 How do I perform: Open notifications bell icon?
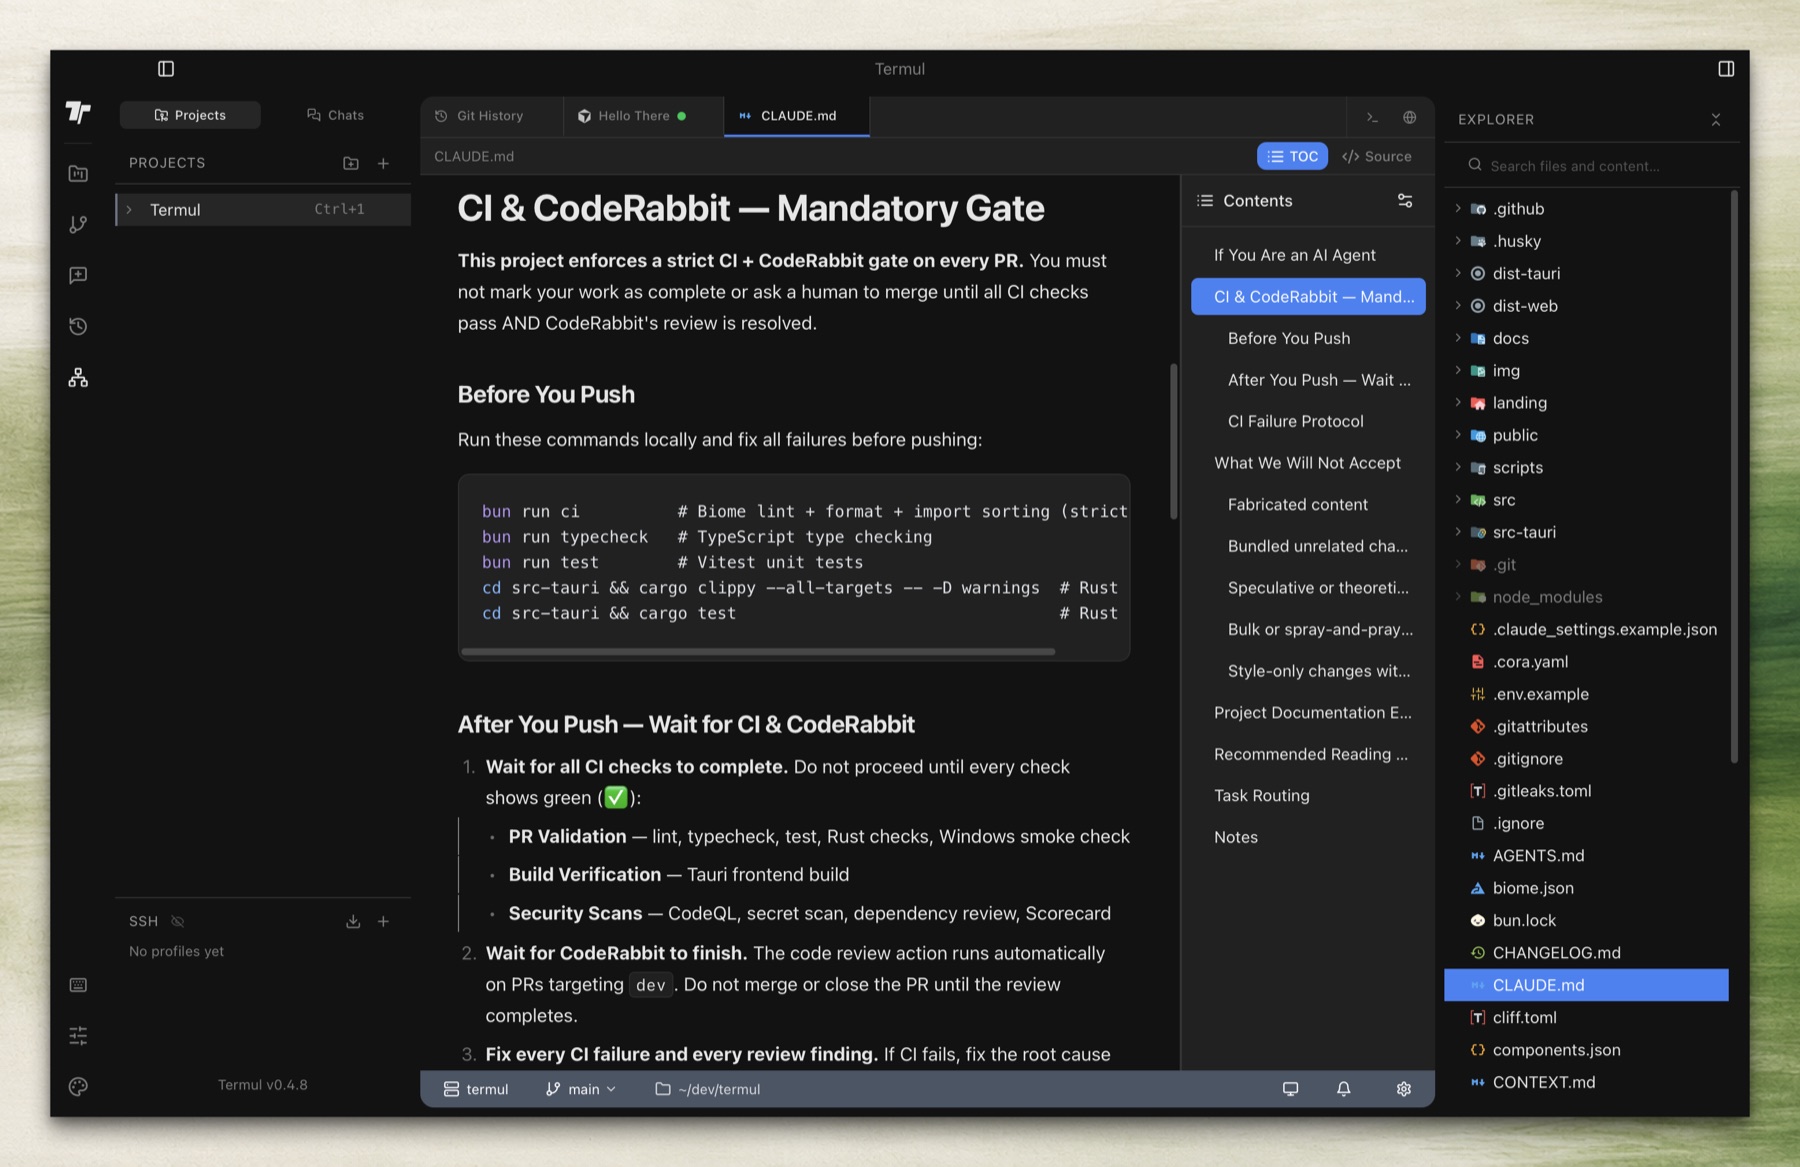tap(1344, 1089)
